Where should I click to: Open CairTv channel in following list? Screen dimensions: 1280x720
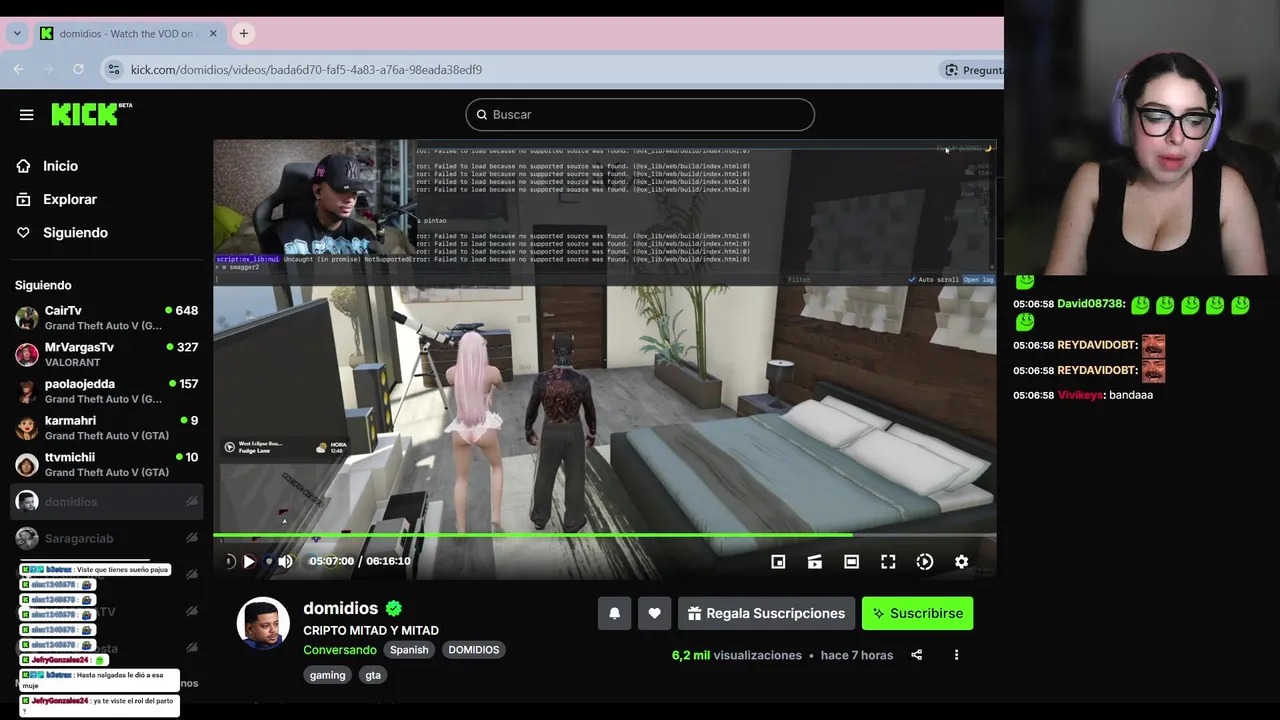tap(107, 318)
